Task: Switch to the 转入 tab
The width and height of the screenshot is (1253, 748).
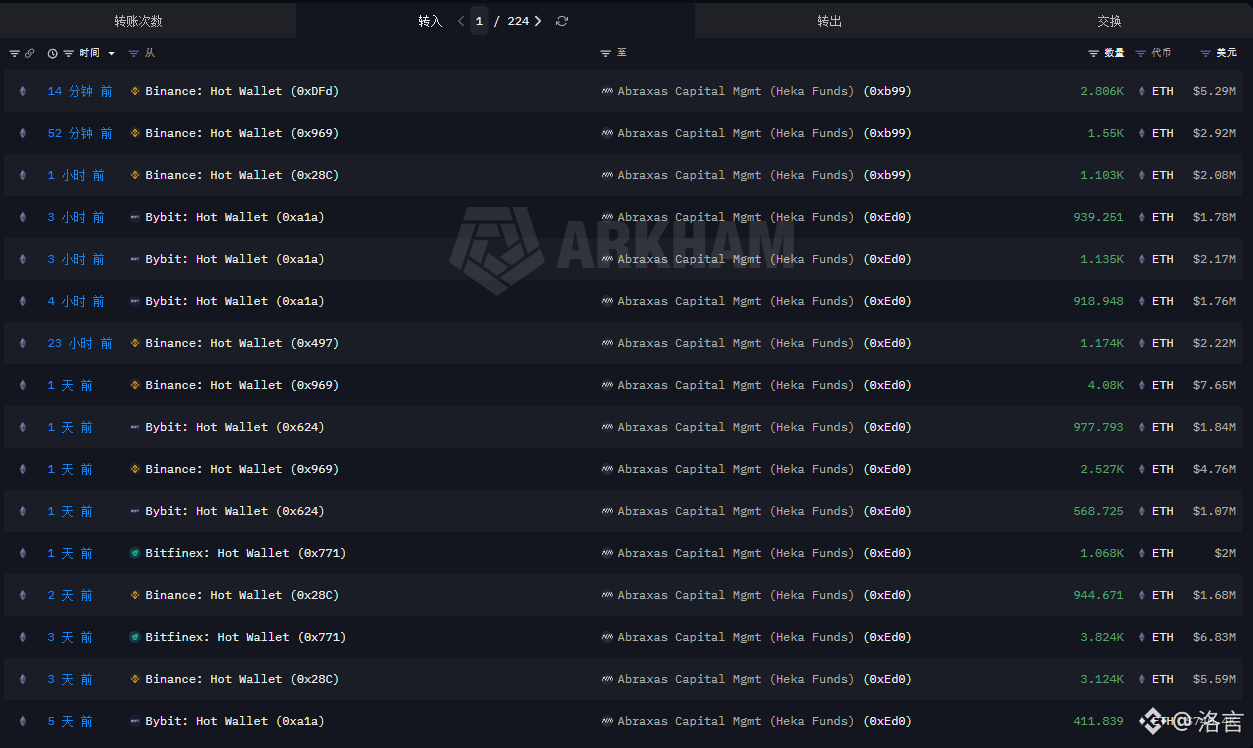Action: pyautogui.click(x=430, y=21)
